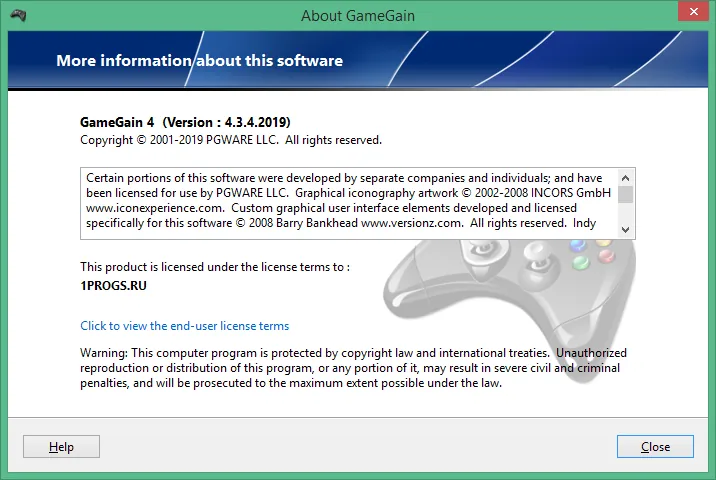Click the 'More information about this software' header
The width and height of the screenshot is (716, 480).
coord(200,61)
